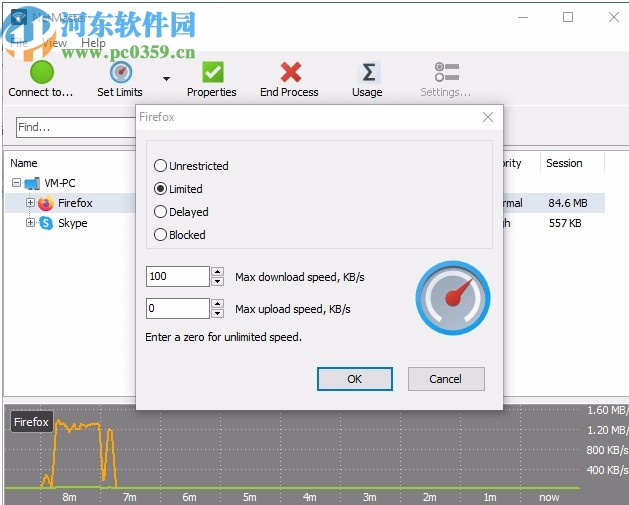Click the Name column header
This screenshot has height=505, width=629.
tap(24, 163)
